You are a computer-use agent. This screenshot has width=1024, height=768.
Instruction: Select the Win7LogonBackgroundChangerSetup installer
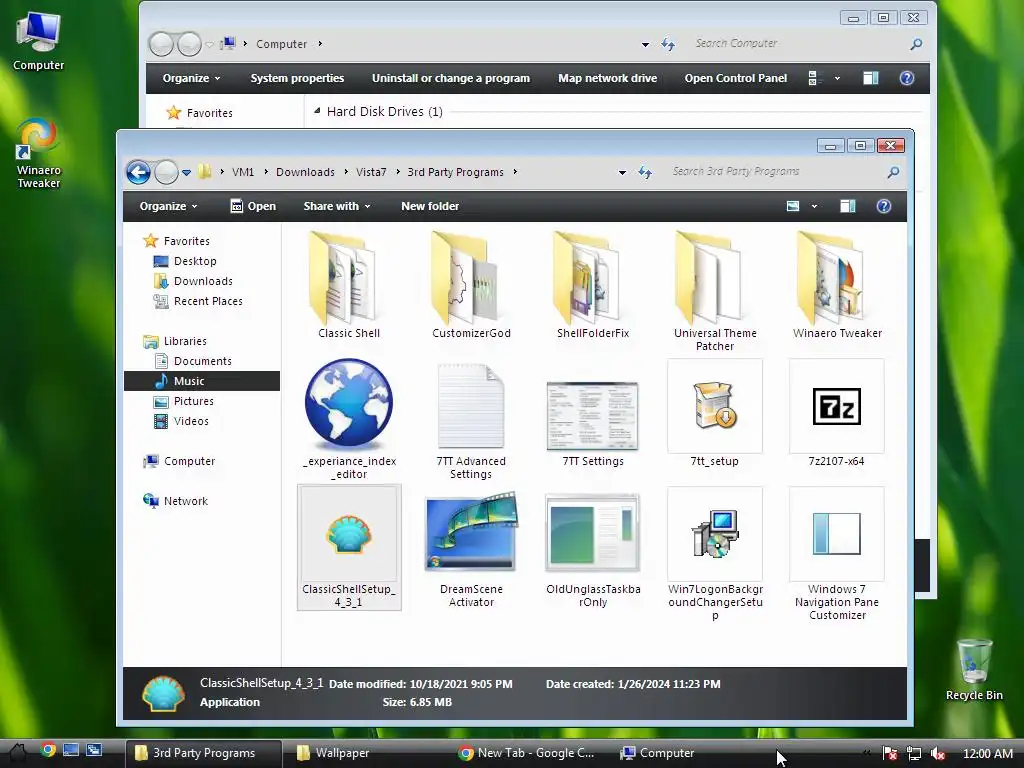pyautogui.click(x=715, y=554)
